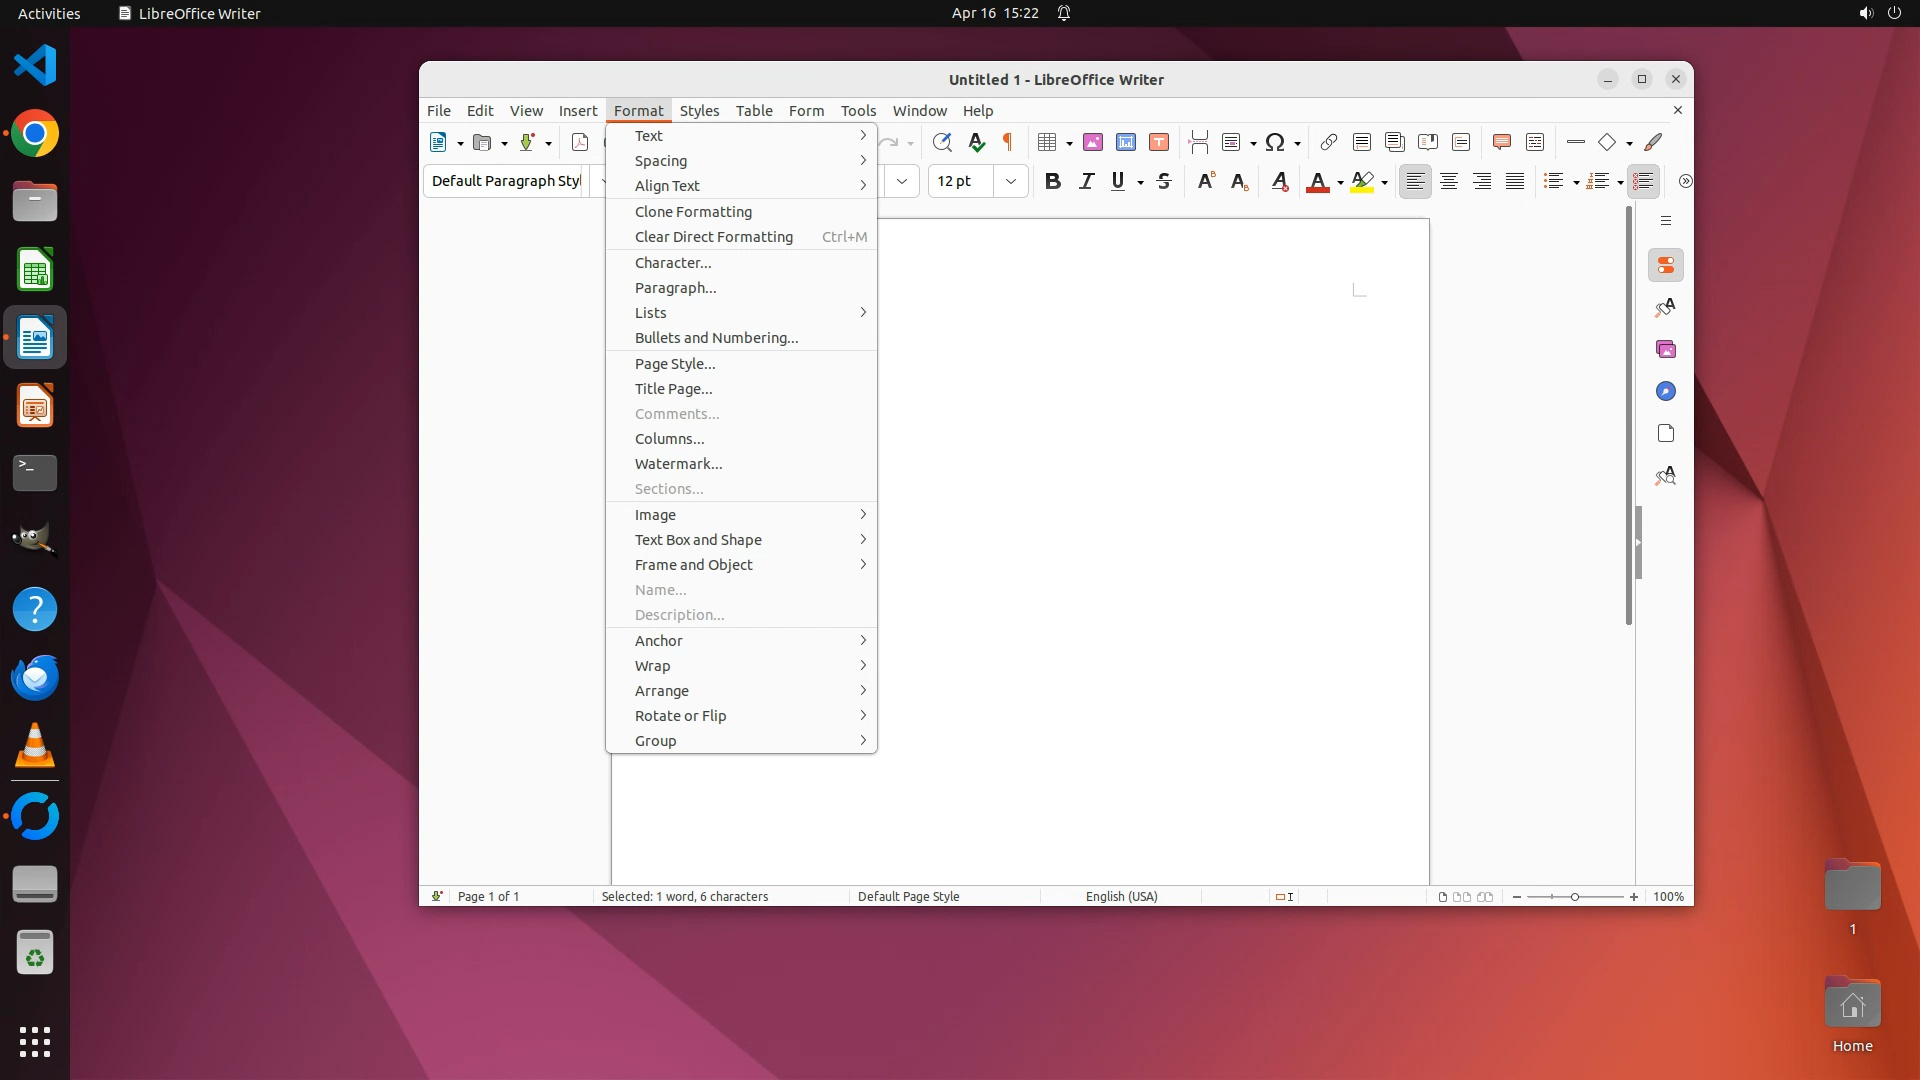Toggle Italic formatting button
Image resolution: width=1920 pixels, height=1080 pixels.
(x=1086, y=181)
